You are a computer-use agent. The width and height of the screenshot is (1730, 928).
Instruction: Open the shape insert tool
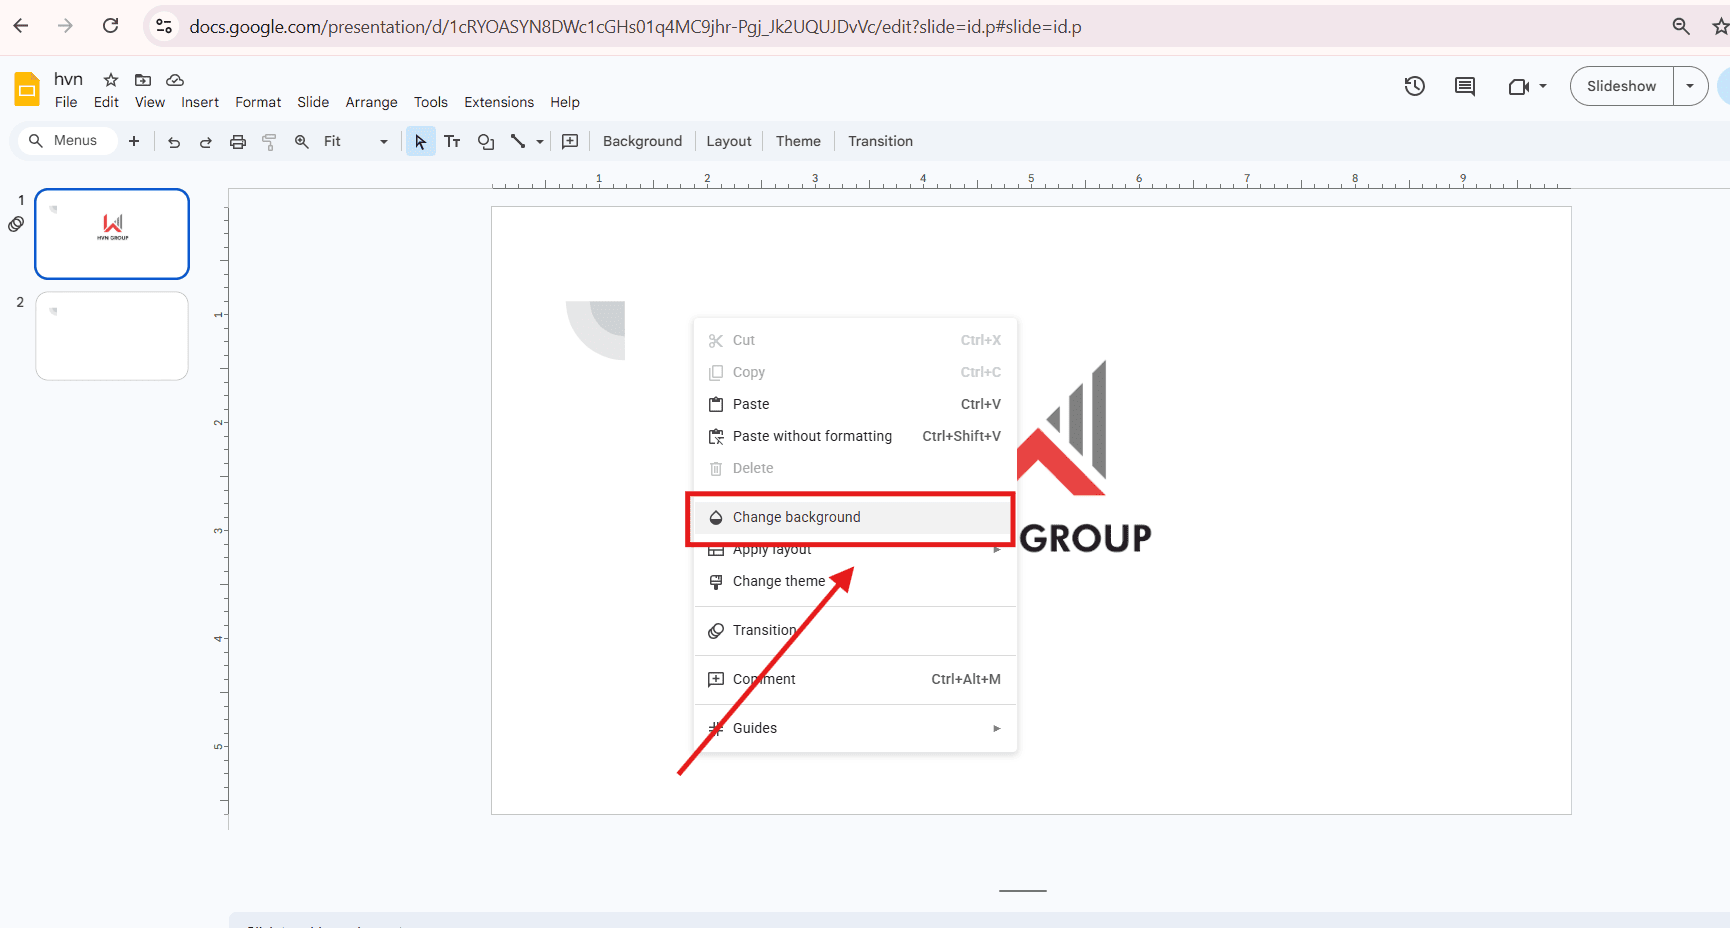pyautogui.click(x=486, y=142)
